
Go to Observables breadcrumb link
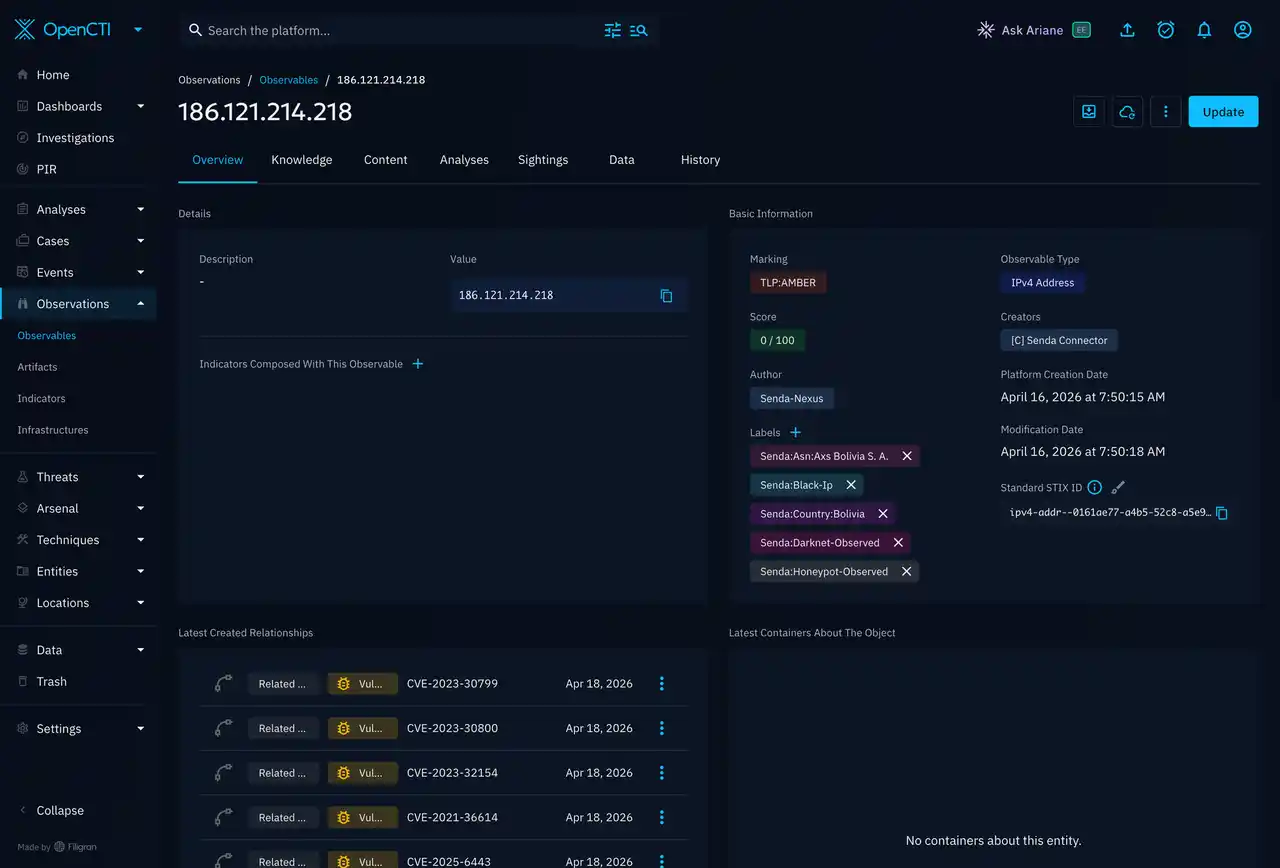tap(288, 80)
